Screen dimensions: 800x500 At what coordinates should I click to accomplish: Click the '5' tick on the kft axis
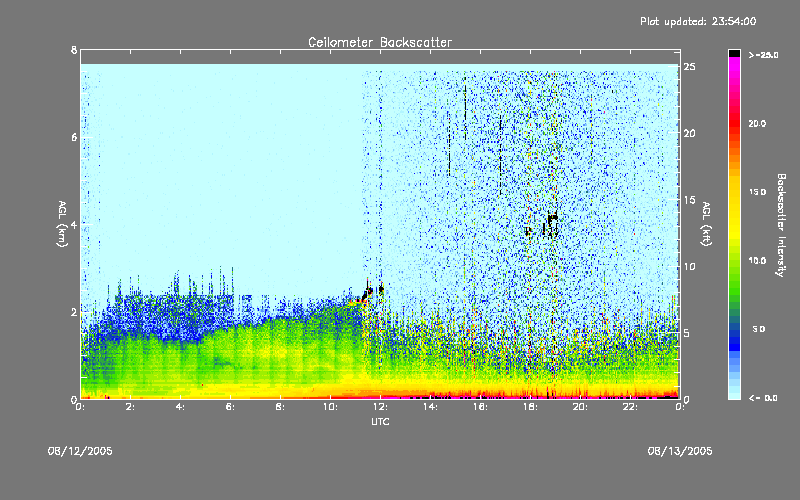coord(687,333)
